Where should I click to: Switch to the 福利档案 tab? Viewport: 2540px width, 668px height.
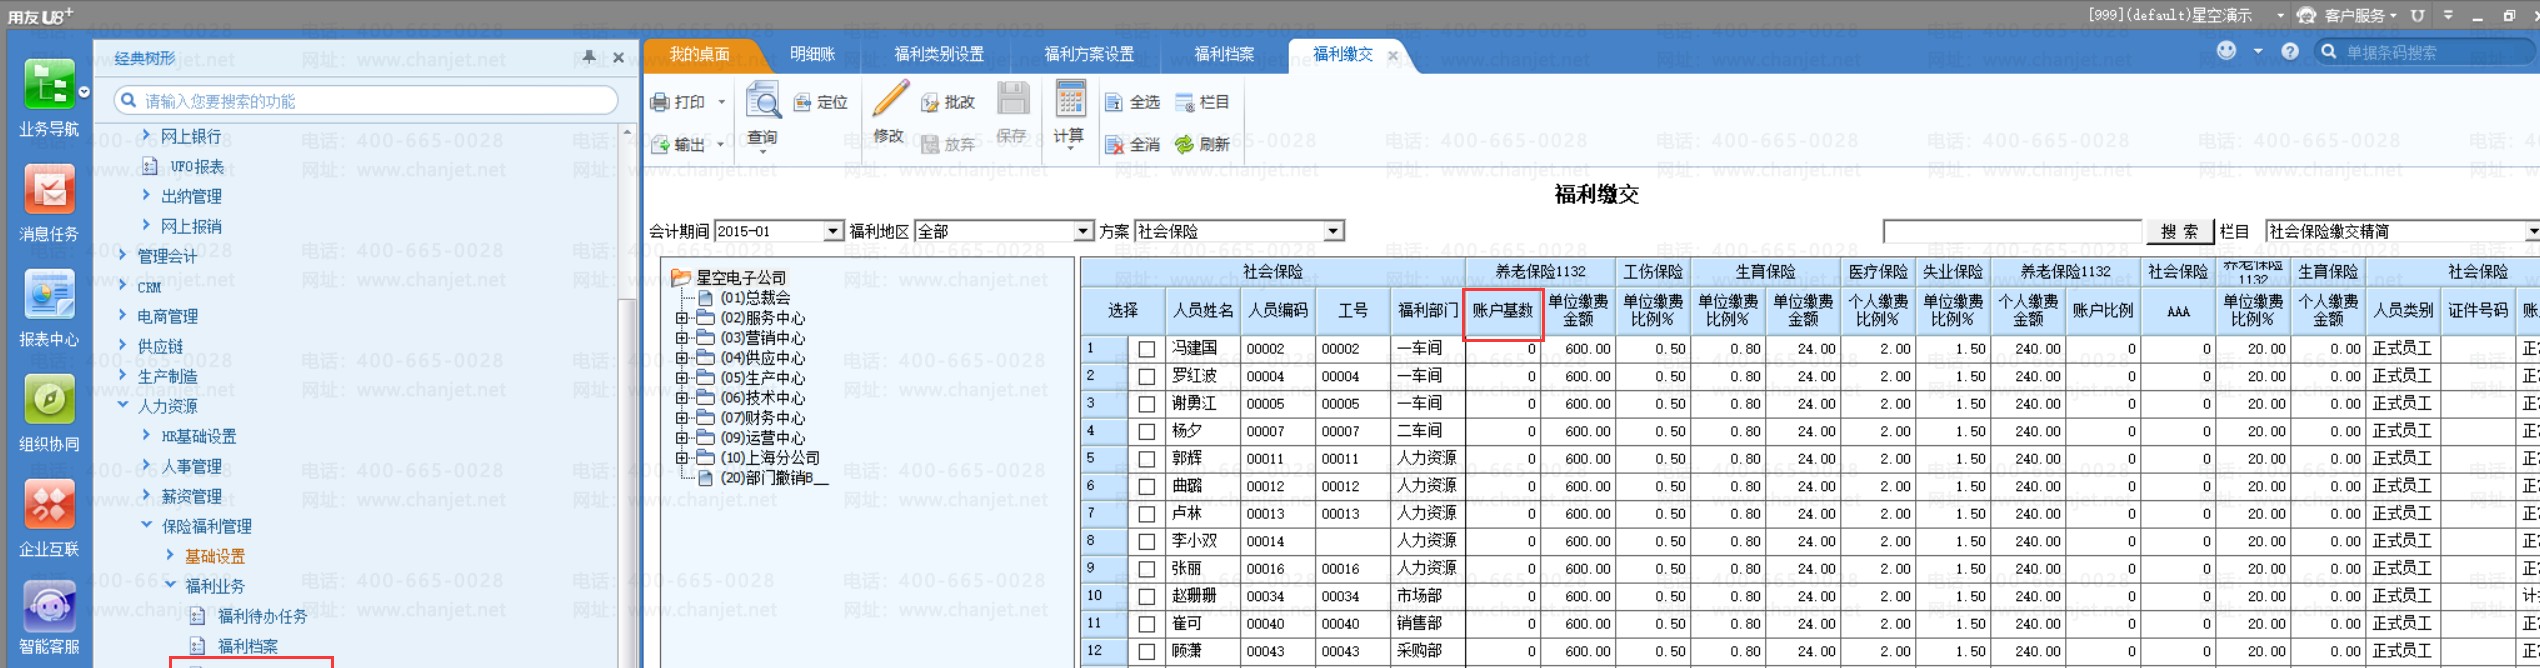tap(1223, 54)
